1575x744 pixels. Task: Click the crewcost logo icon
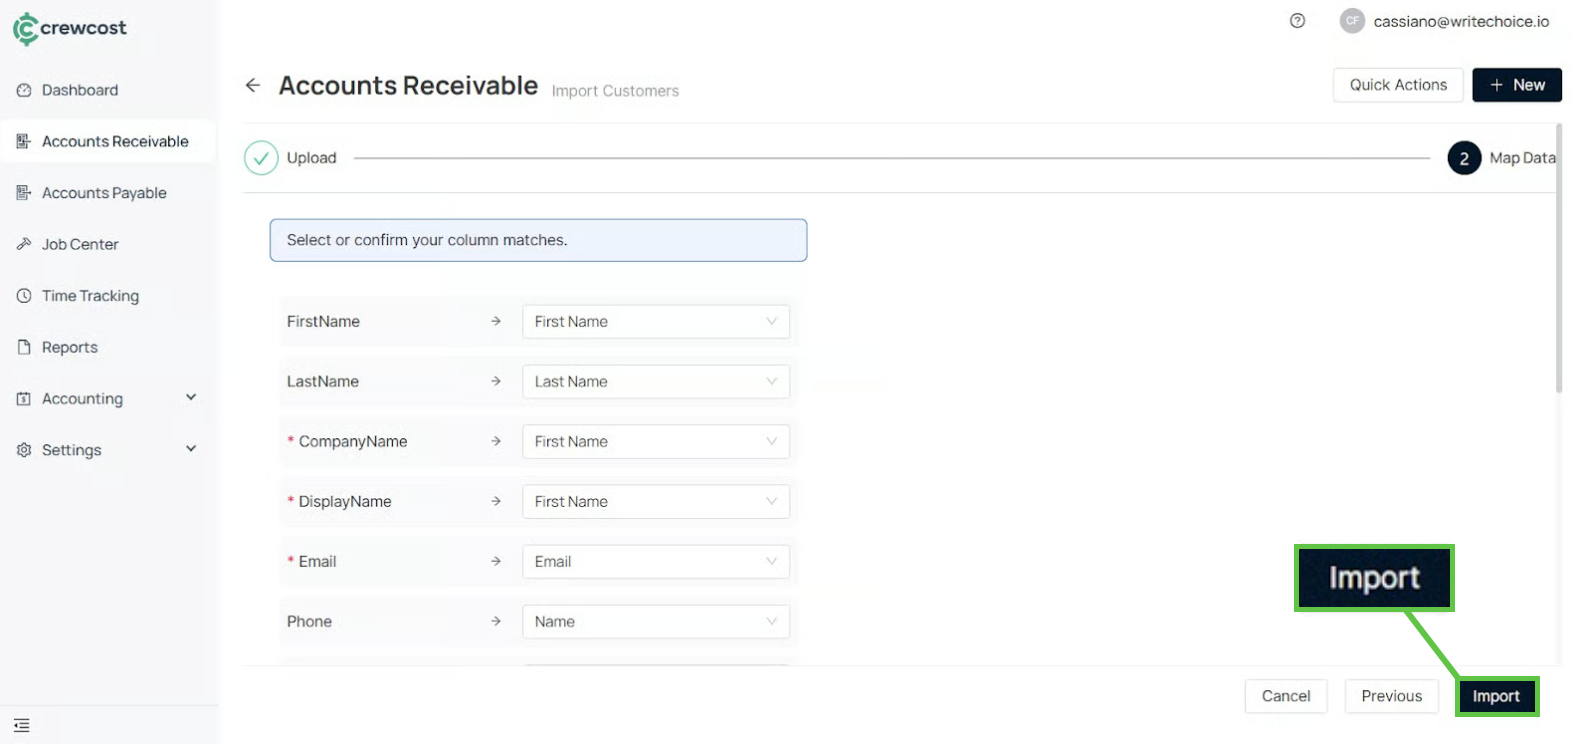25,29
